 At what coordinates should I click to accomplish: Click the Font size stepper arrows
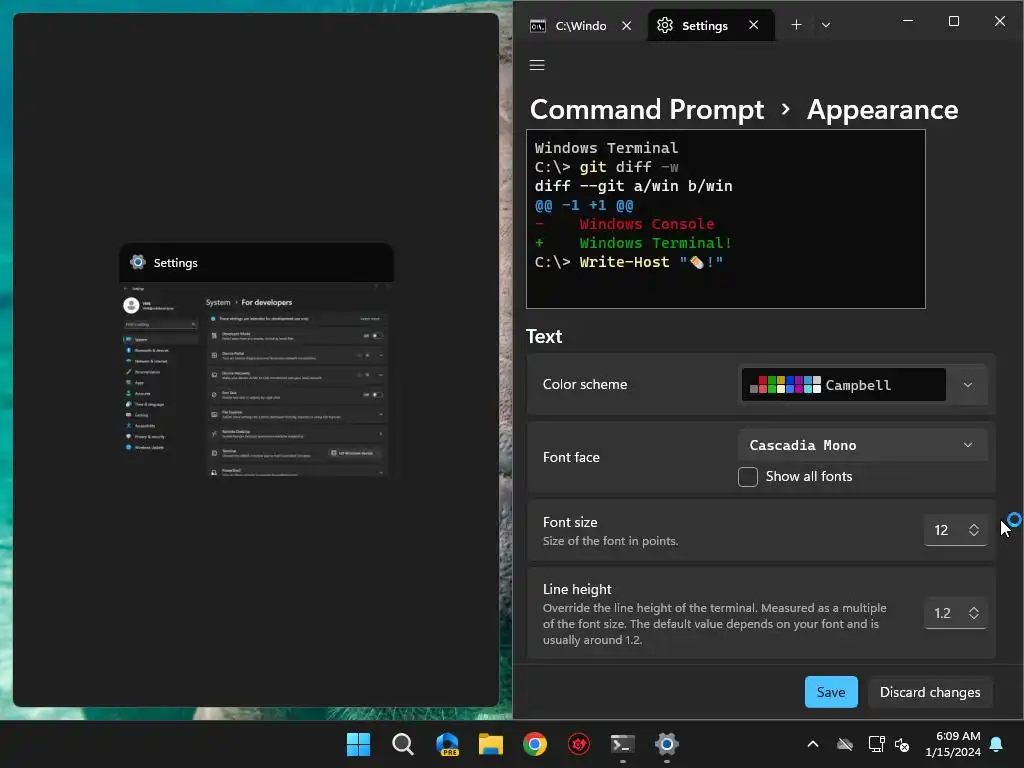tap(974, 530)
